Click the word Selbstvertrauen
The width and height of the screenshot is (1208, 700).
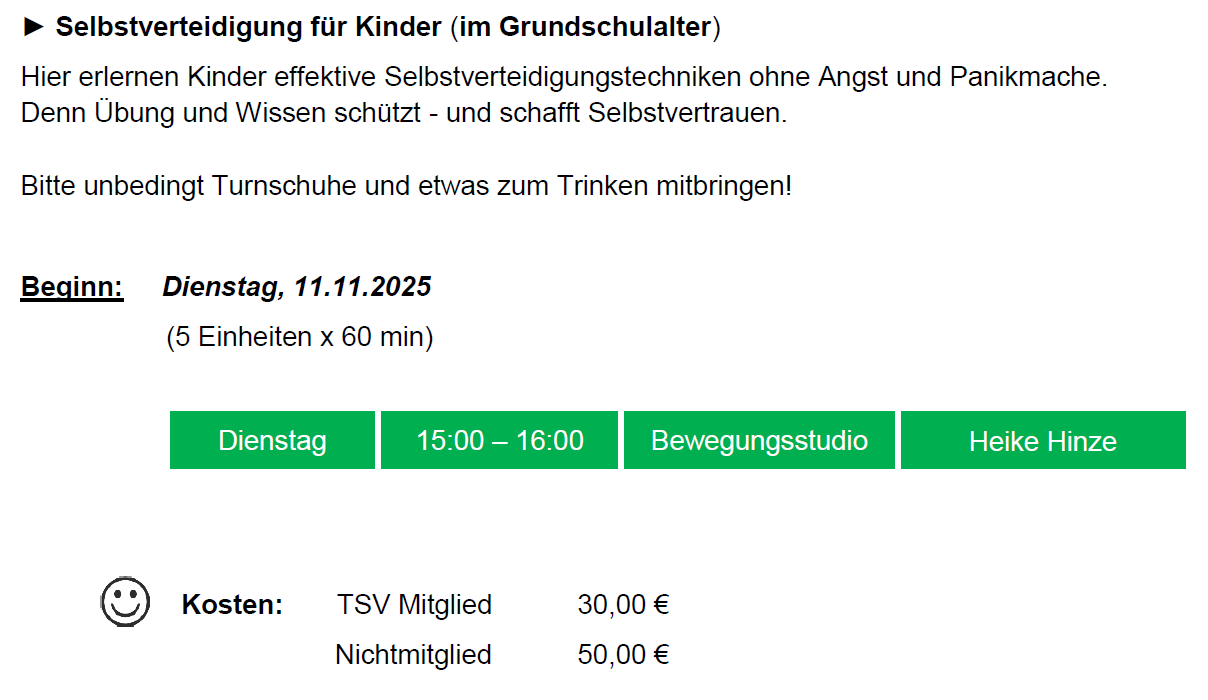coord(688,113)
